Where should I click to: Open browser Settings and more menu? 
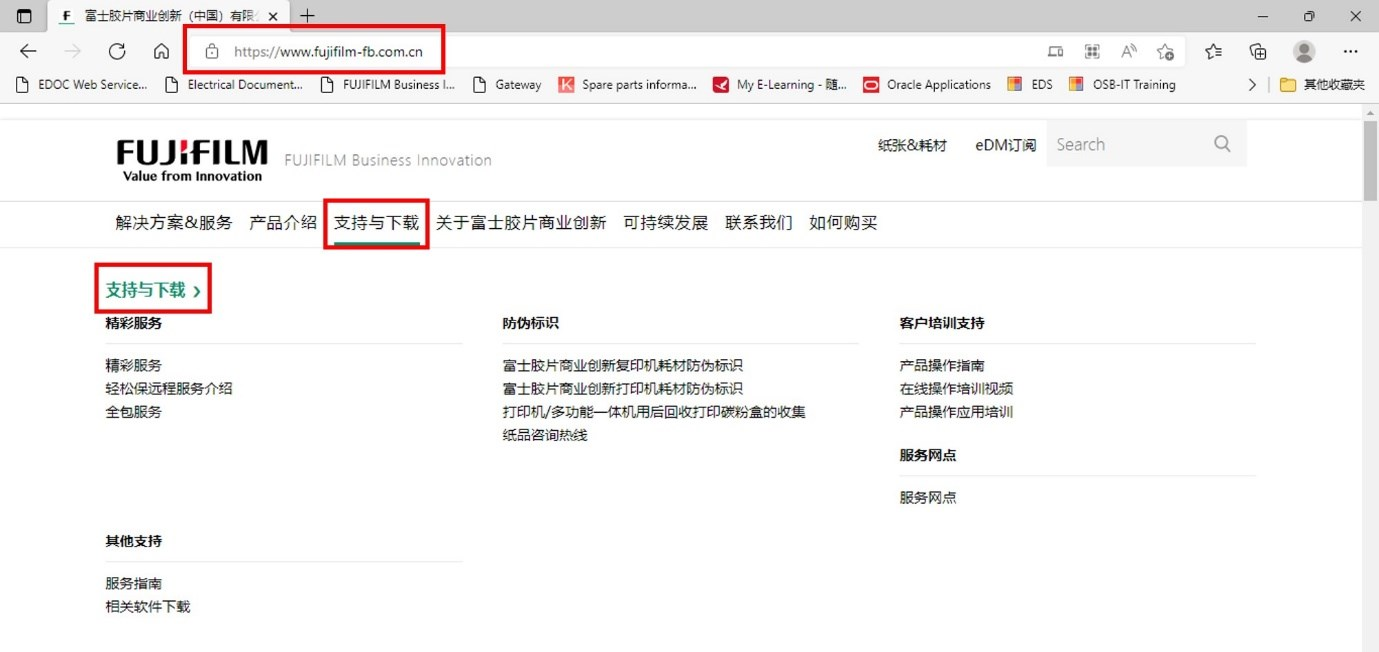1351,51
